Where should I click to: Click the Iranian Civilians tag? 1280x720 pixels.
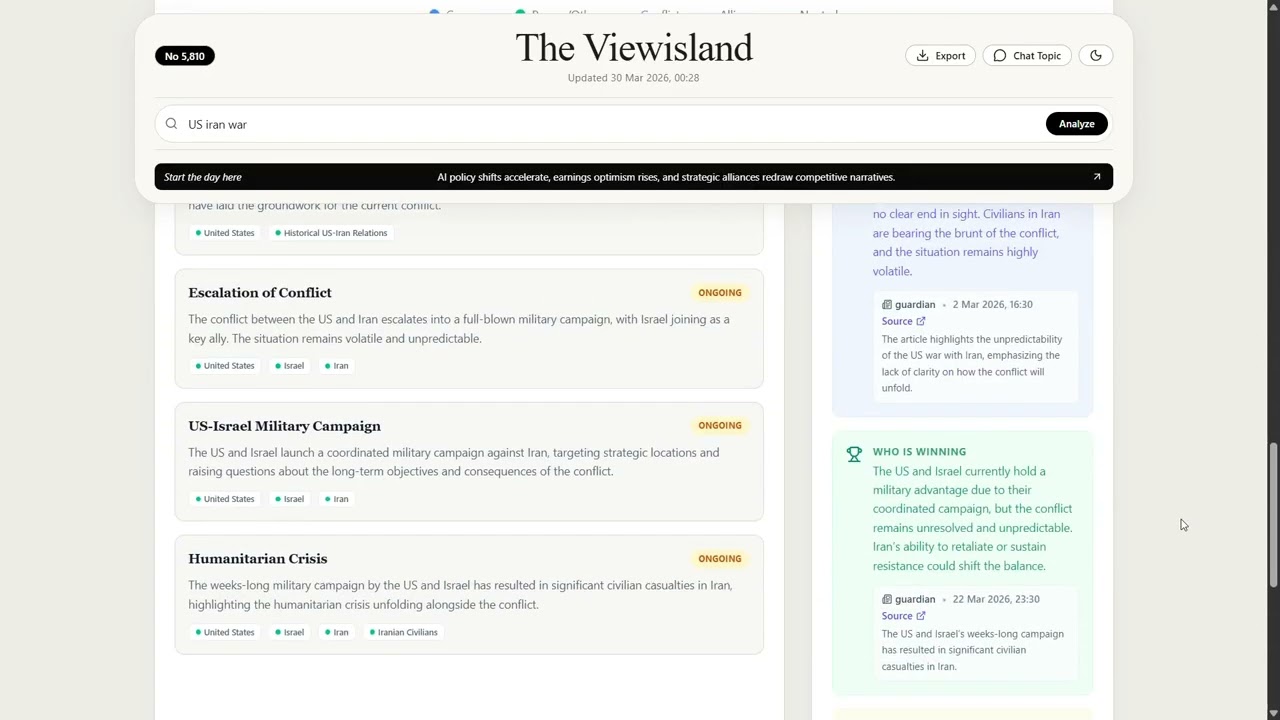coord(404,632)
